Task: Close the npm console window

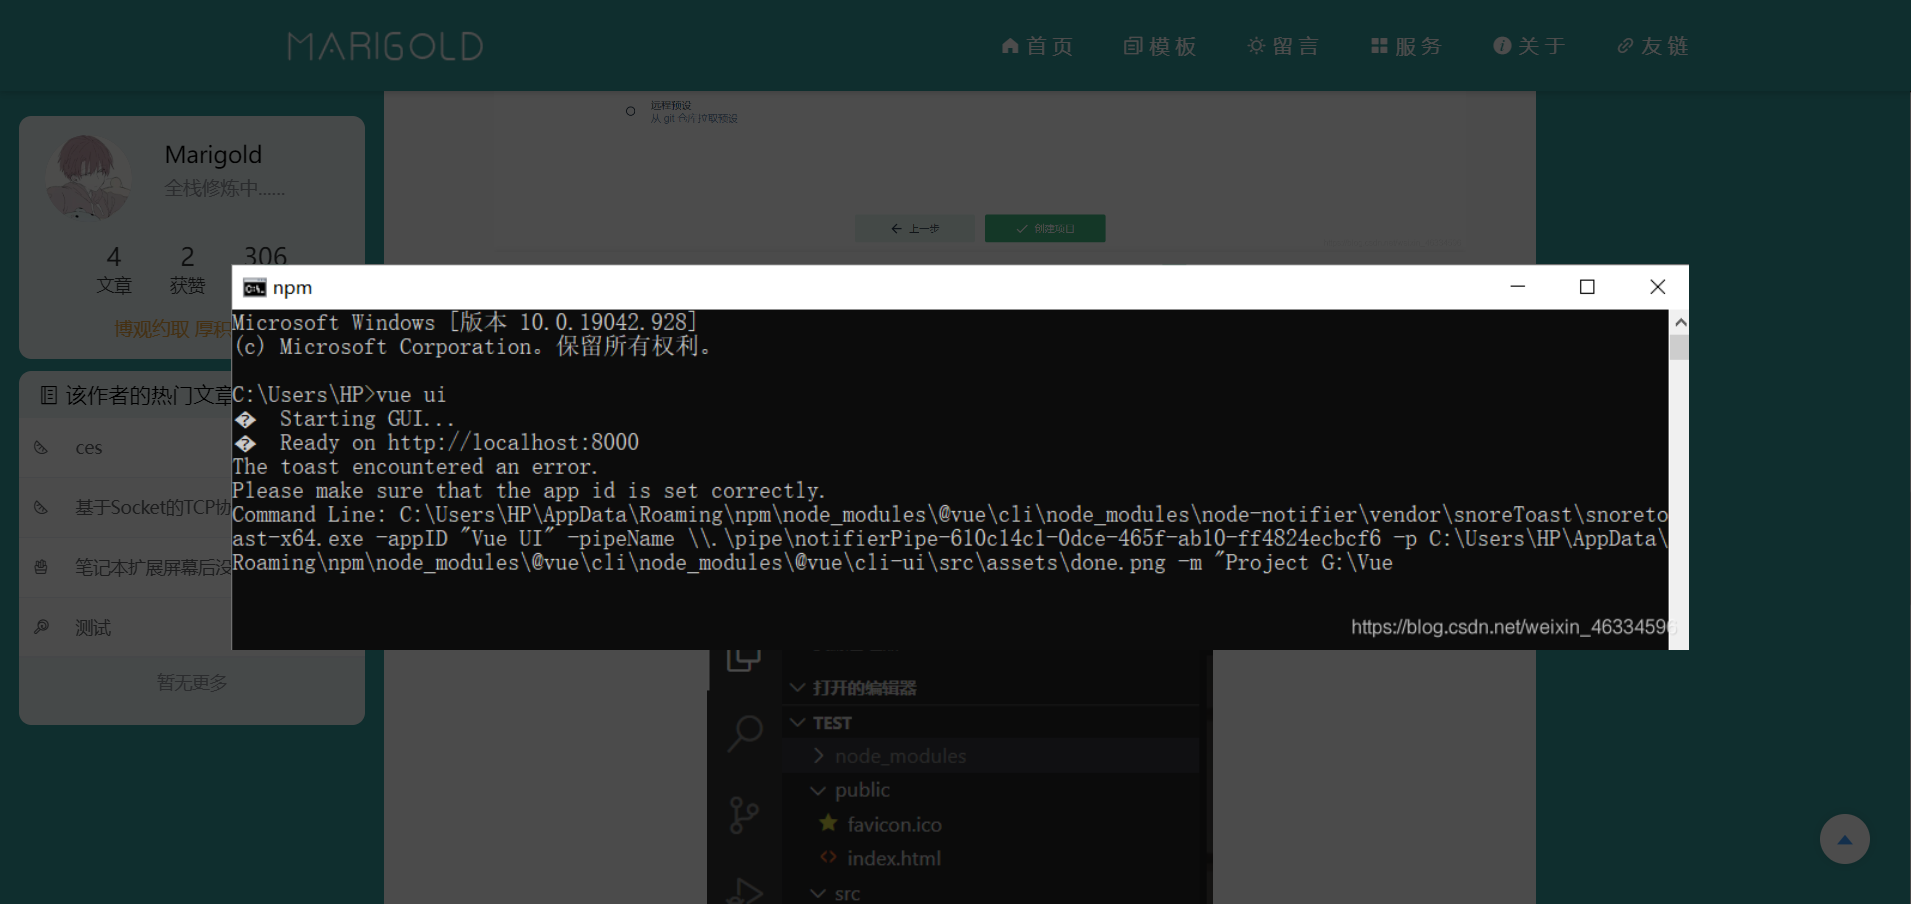Action: (1657, 287)
